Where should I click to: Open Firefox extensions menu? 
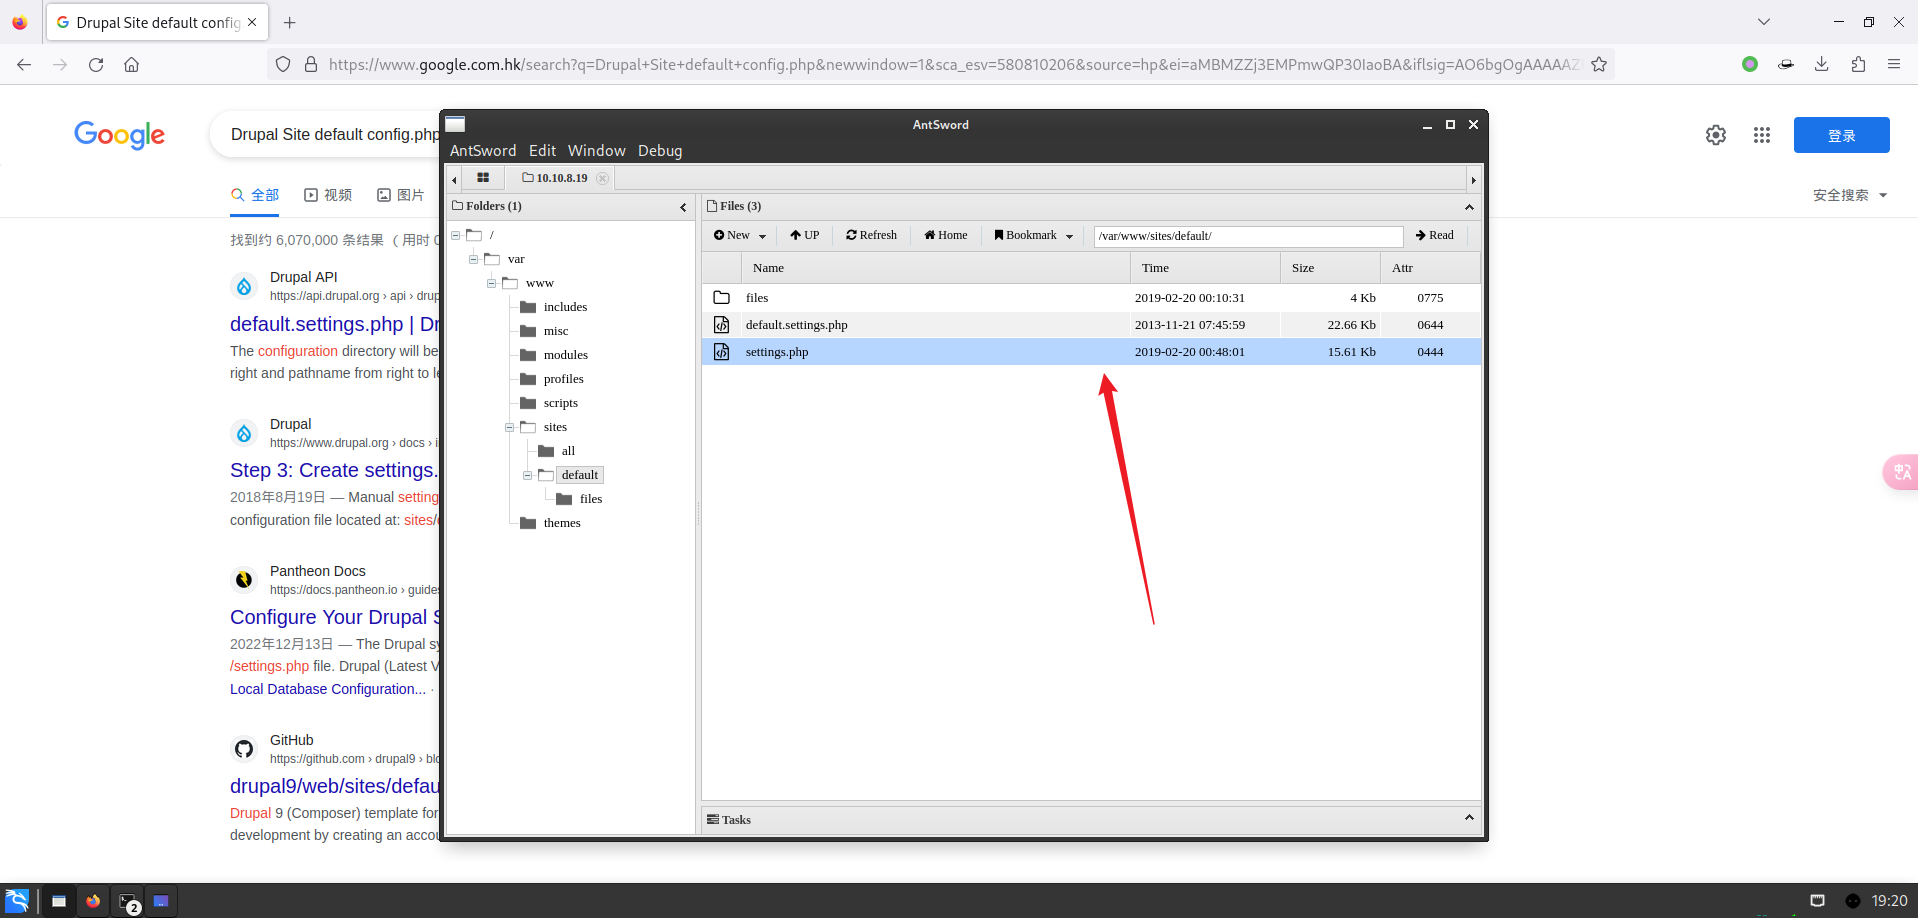tap(1858, 64)
